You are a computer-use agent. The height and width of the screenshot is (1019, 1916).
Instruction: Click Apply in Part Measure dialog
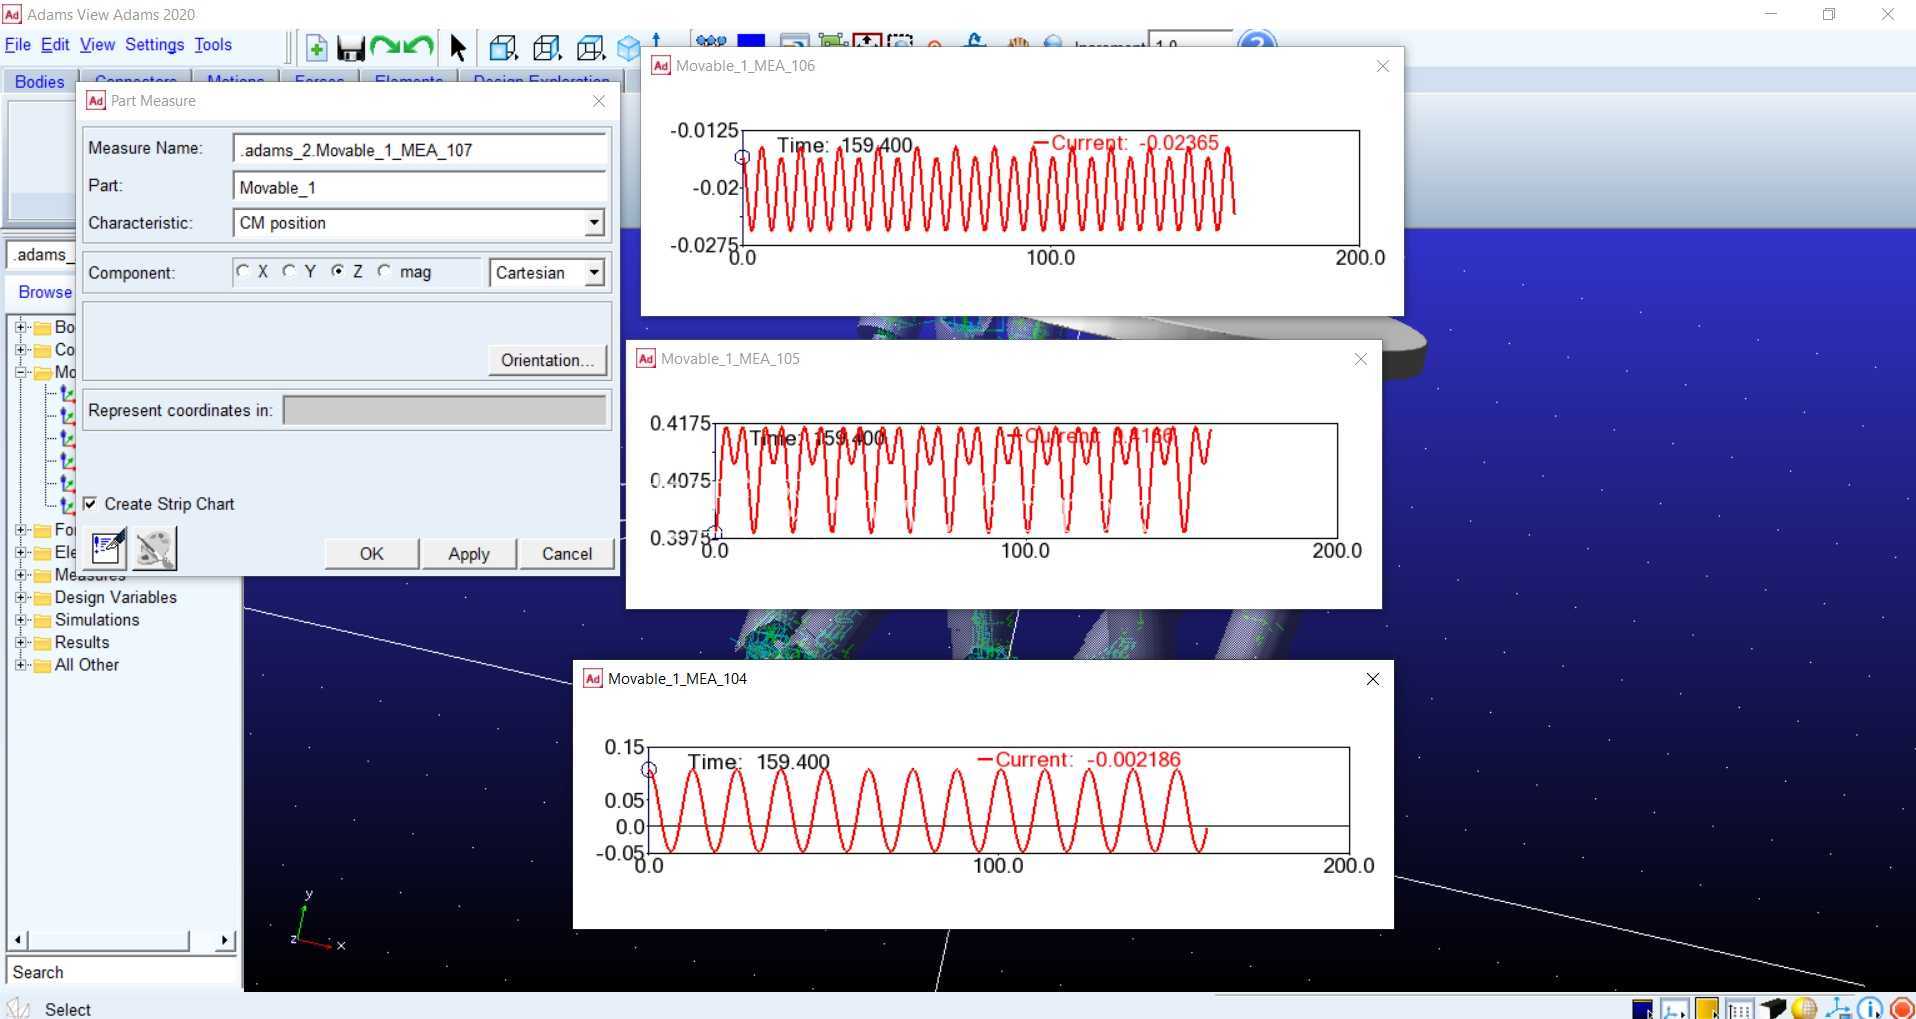click(x=469, y=554)
